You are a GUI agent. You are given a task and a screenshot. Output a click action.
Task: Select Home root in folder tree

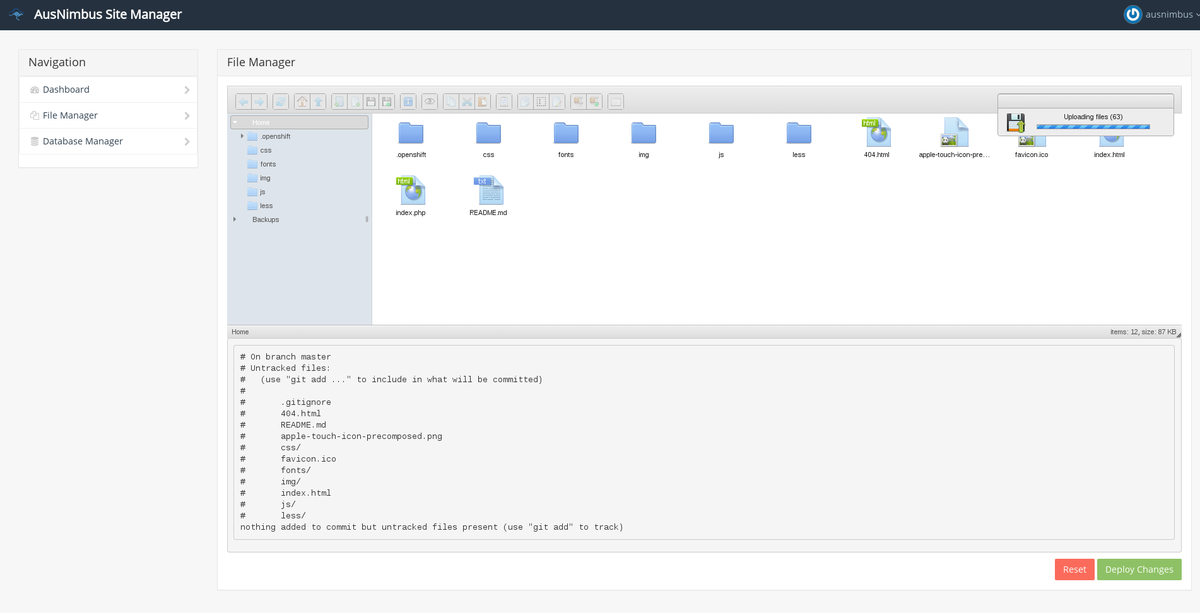pyautogui.click(x=299, y=122)
